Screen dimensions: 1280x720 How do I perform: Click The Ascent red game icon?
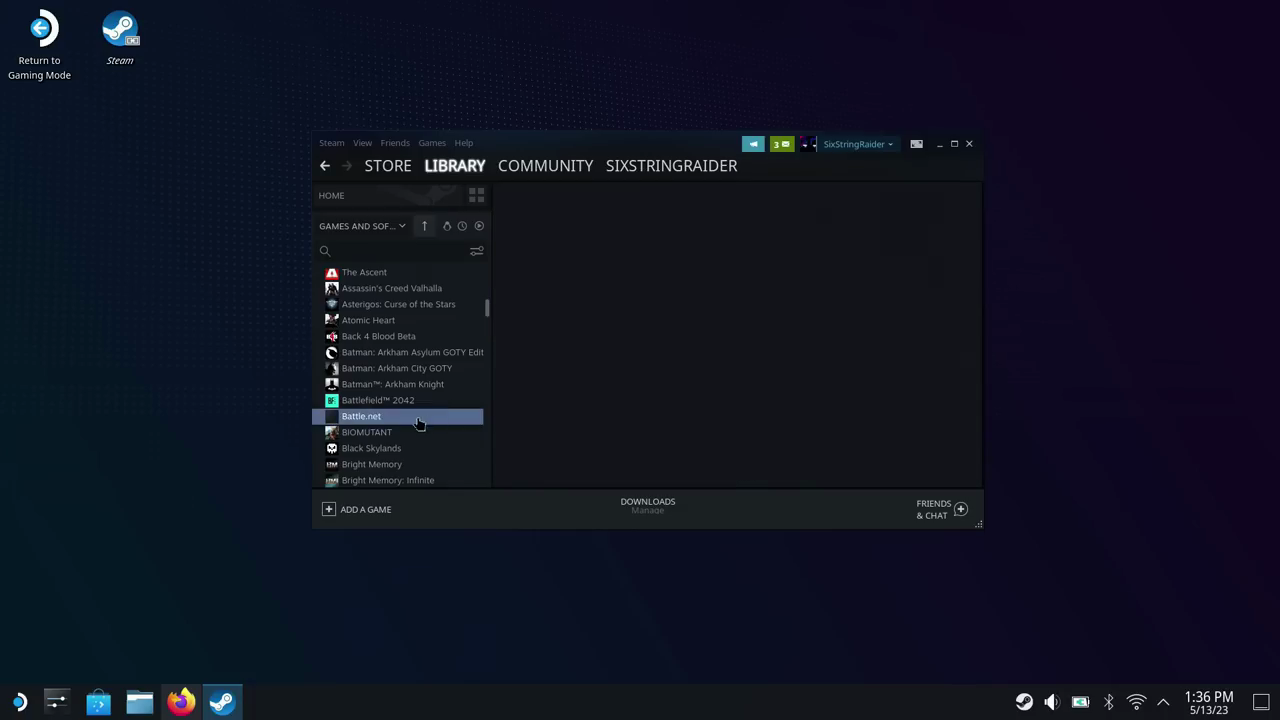pos(332,272)
